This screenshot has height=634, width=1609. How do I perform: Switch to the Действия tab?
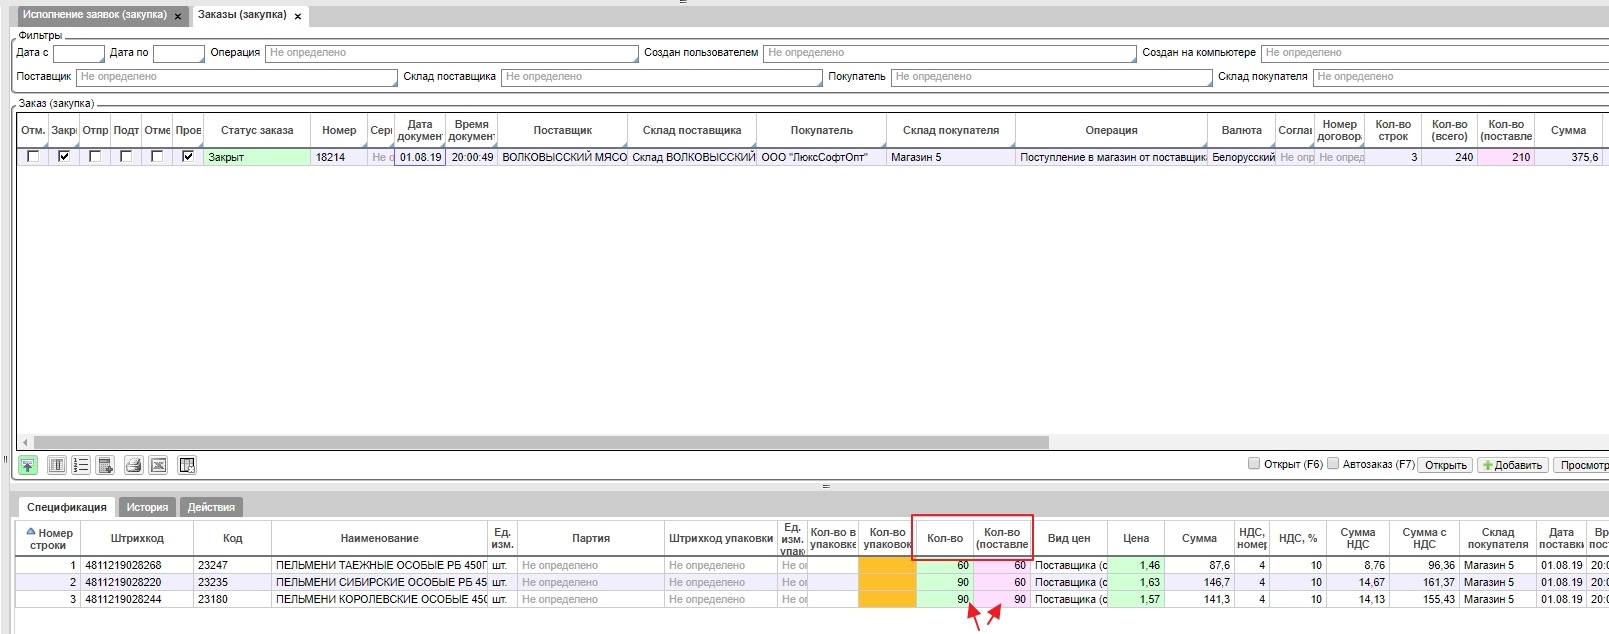tap(211, 507)
